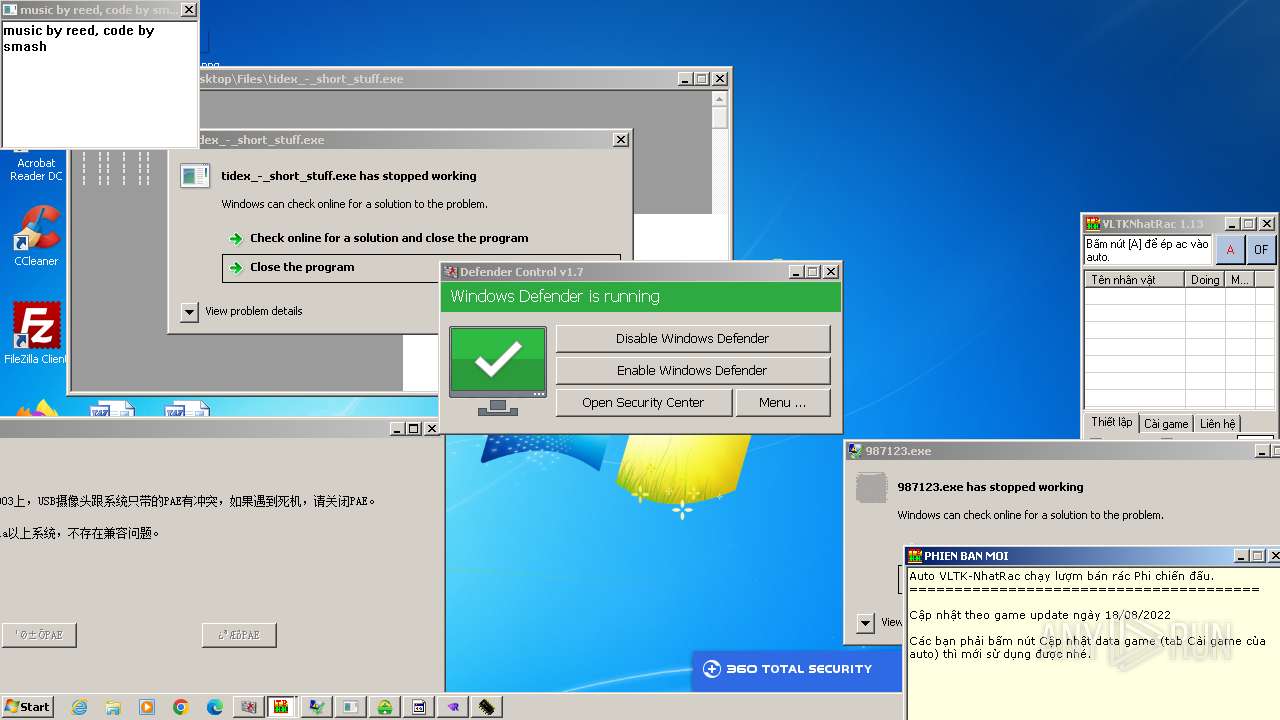Open the Start menu

tap(28, 707)
